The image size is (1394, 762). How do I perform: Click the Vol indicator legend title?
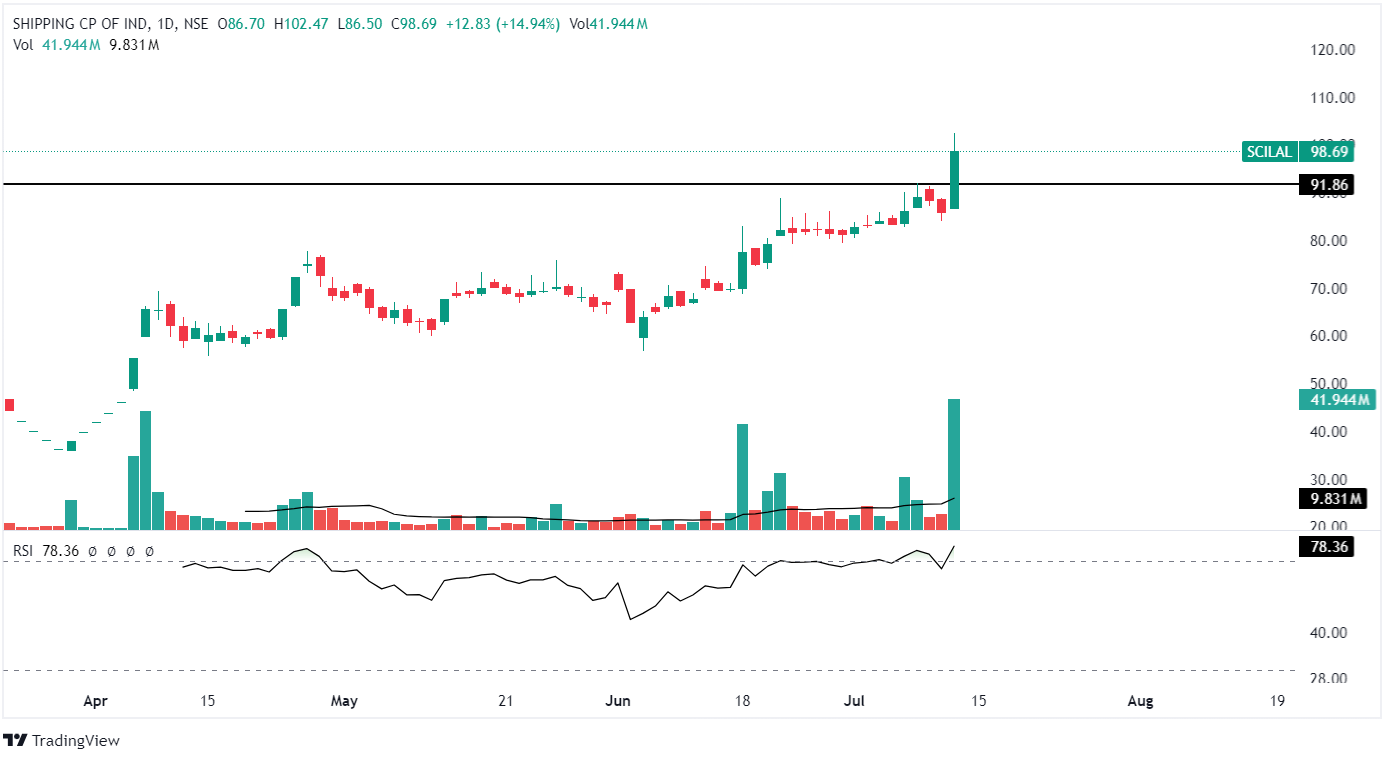[x=23, y=45]
